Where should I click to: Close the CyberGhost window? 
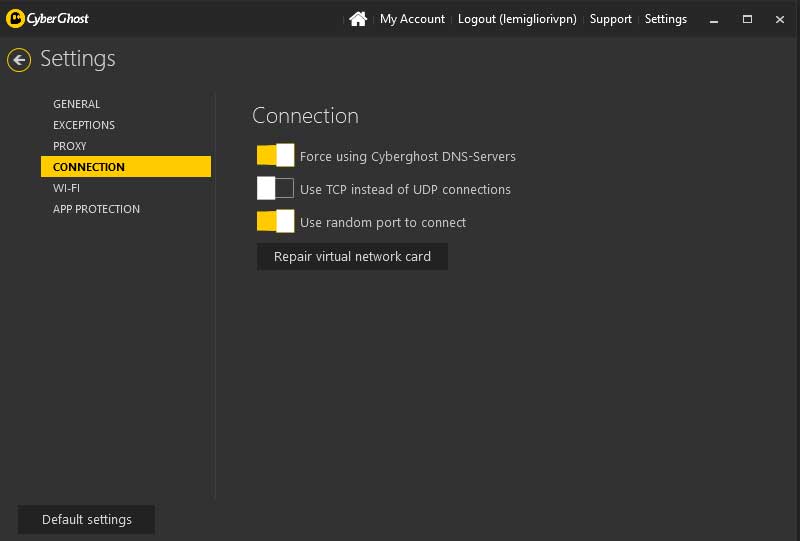(780, 19)
